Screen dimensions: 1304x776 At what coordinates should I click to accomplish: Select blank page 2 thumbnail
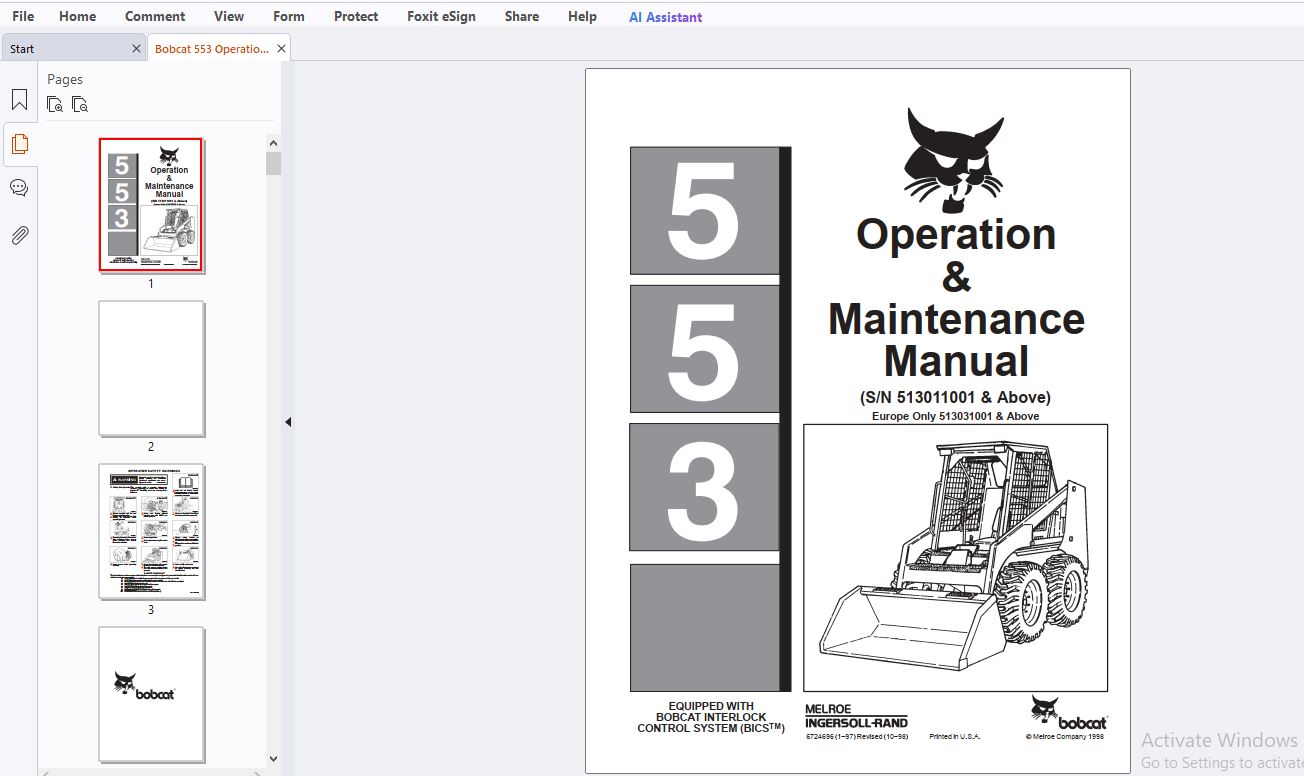151,369
